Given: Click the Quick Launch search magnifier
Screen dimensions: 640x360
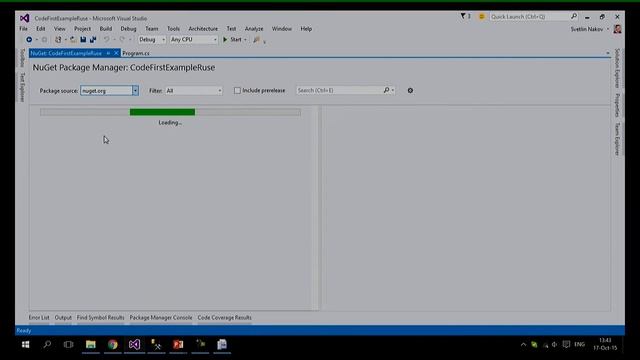Looking at the screenshot, I should click(574, 16).
